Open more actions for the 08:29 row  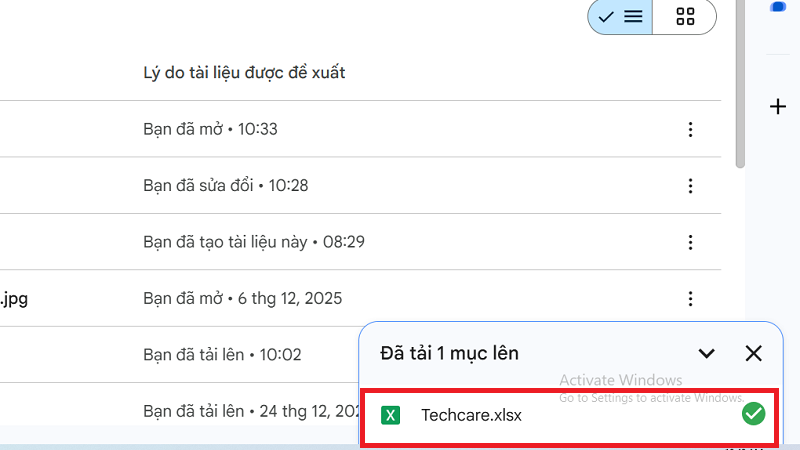click(689, 242)
